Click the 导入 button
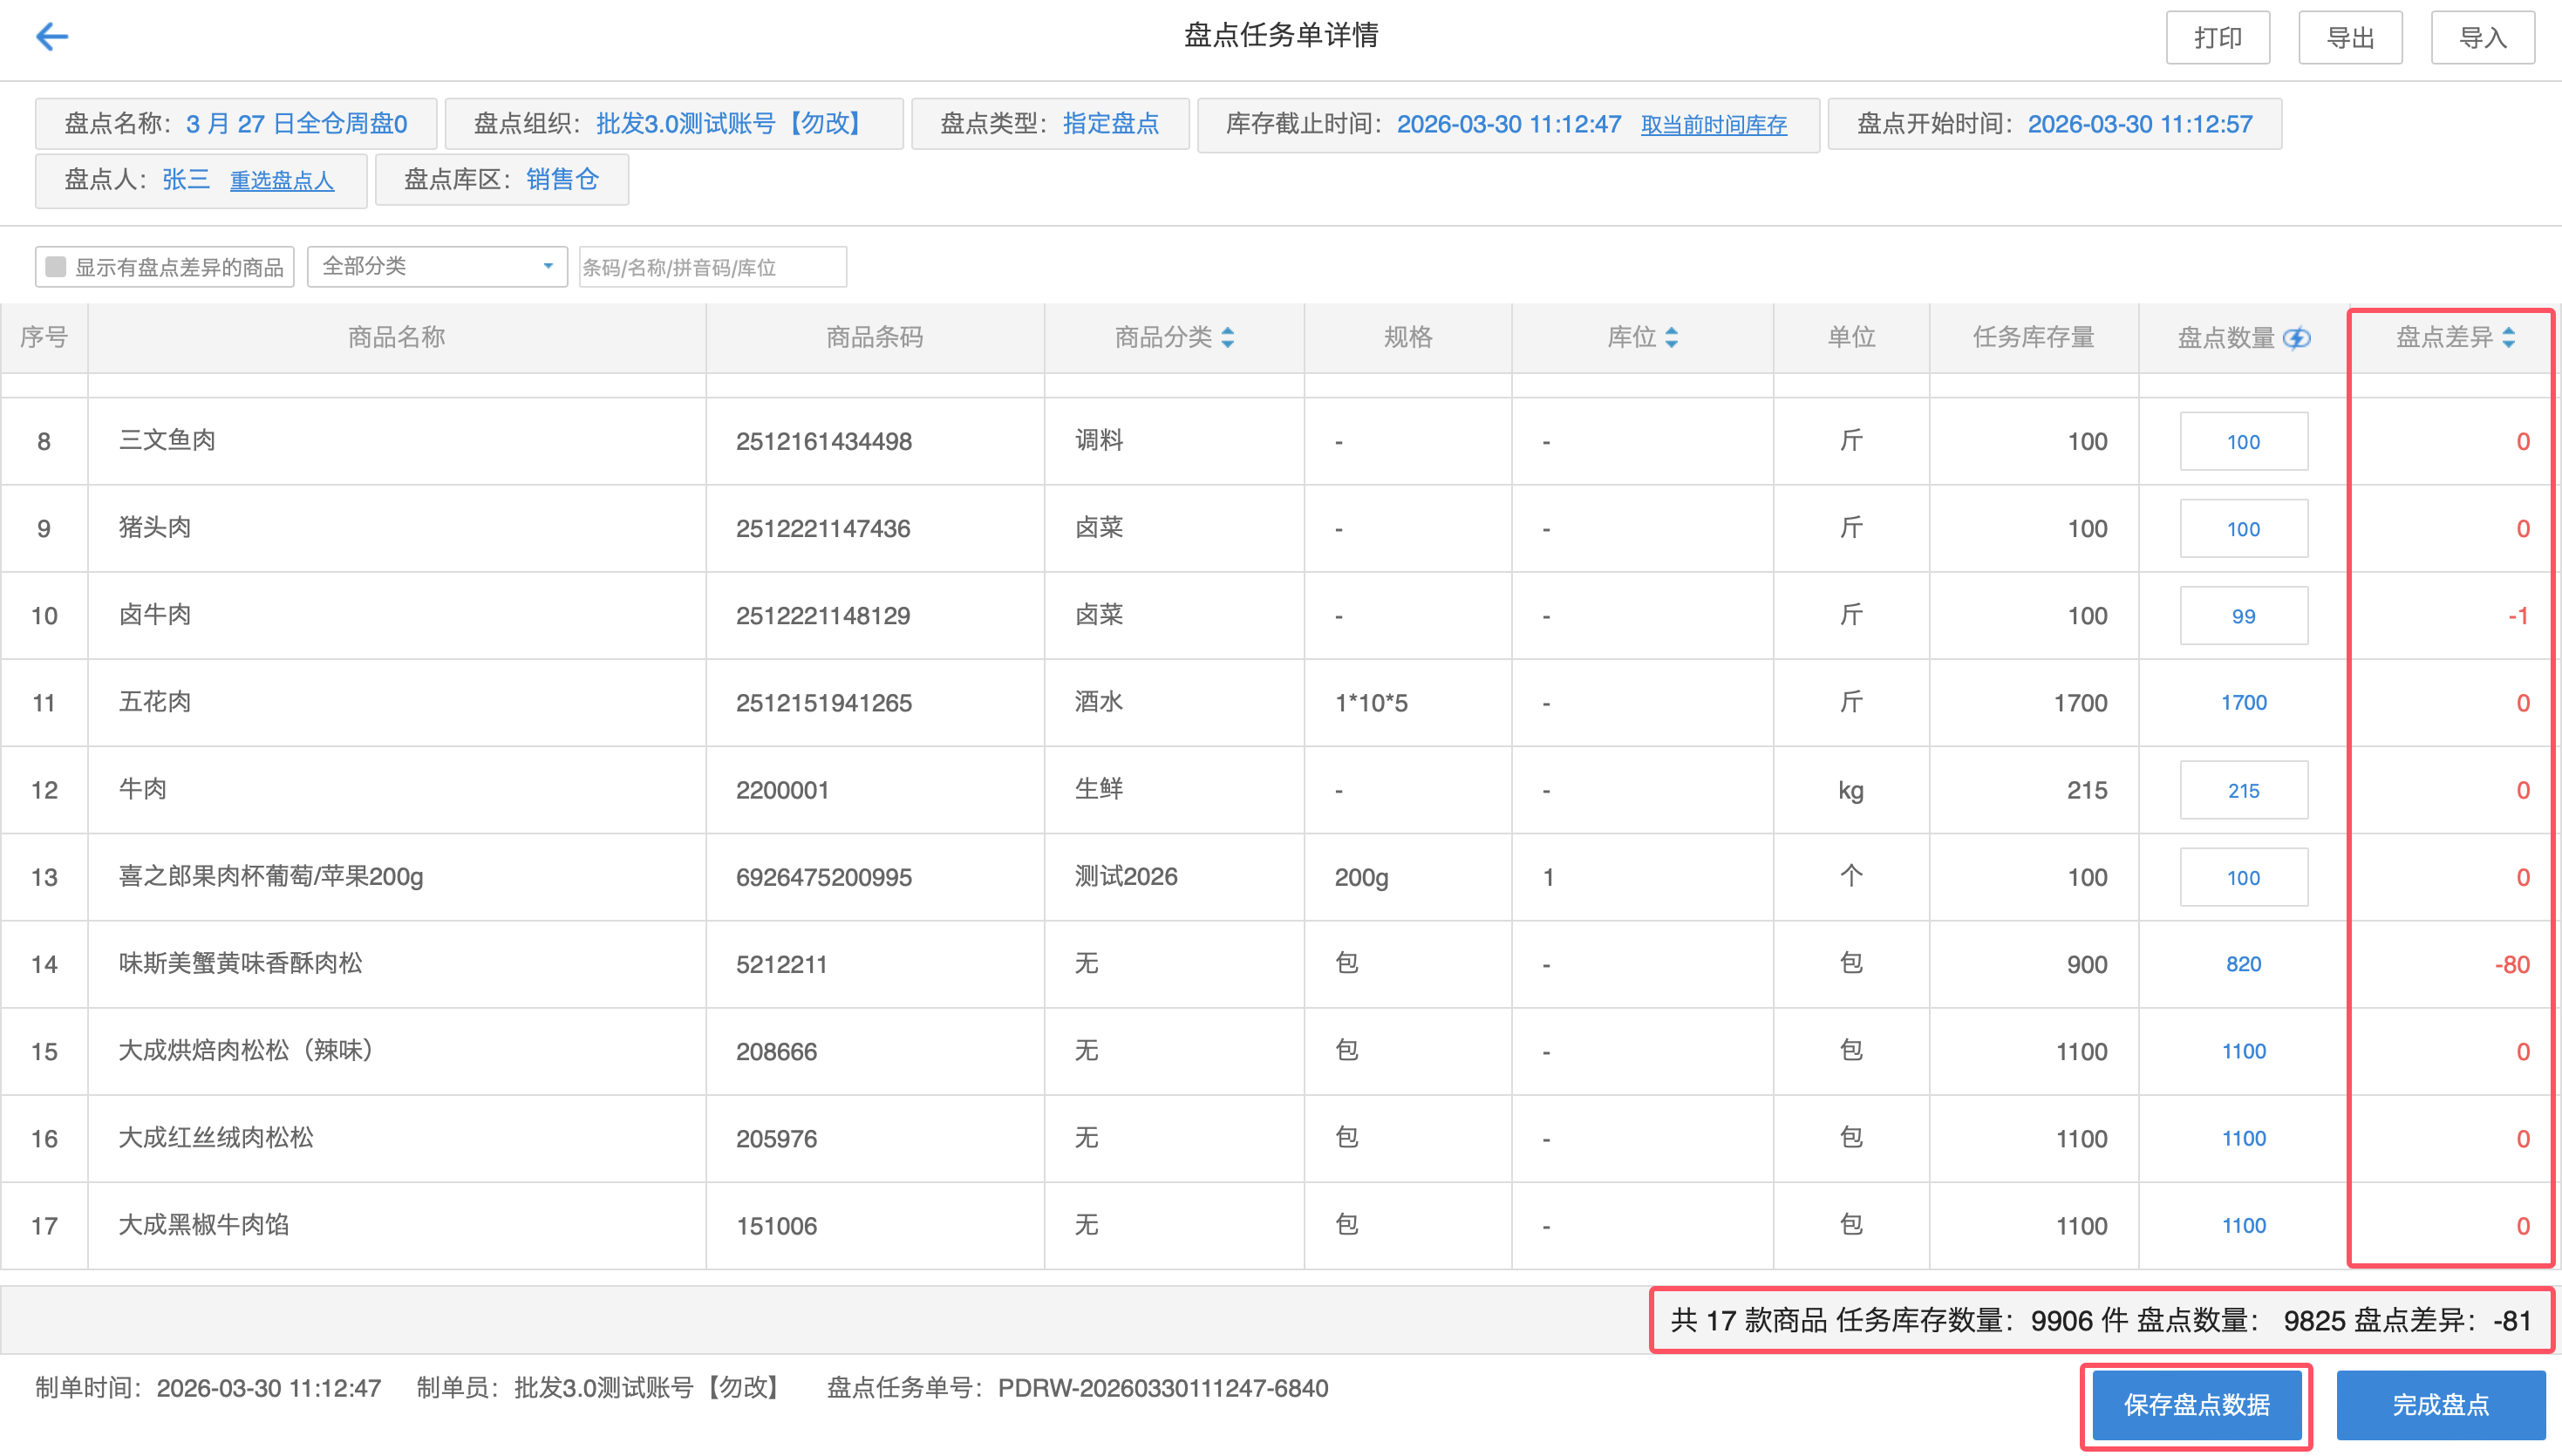This screenshot has height=1456, width=2562. 2482,38
